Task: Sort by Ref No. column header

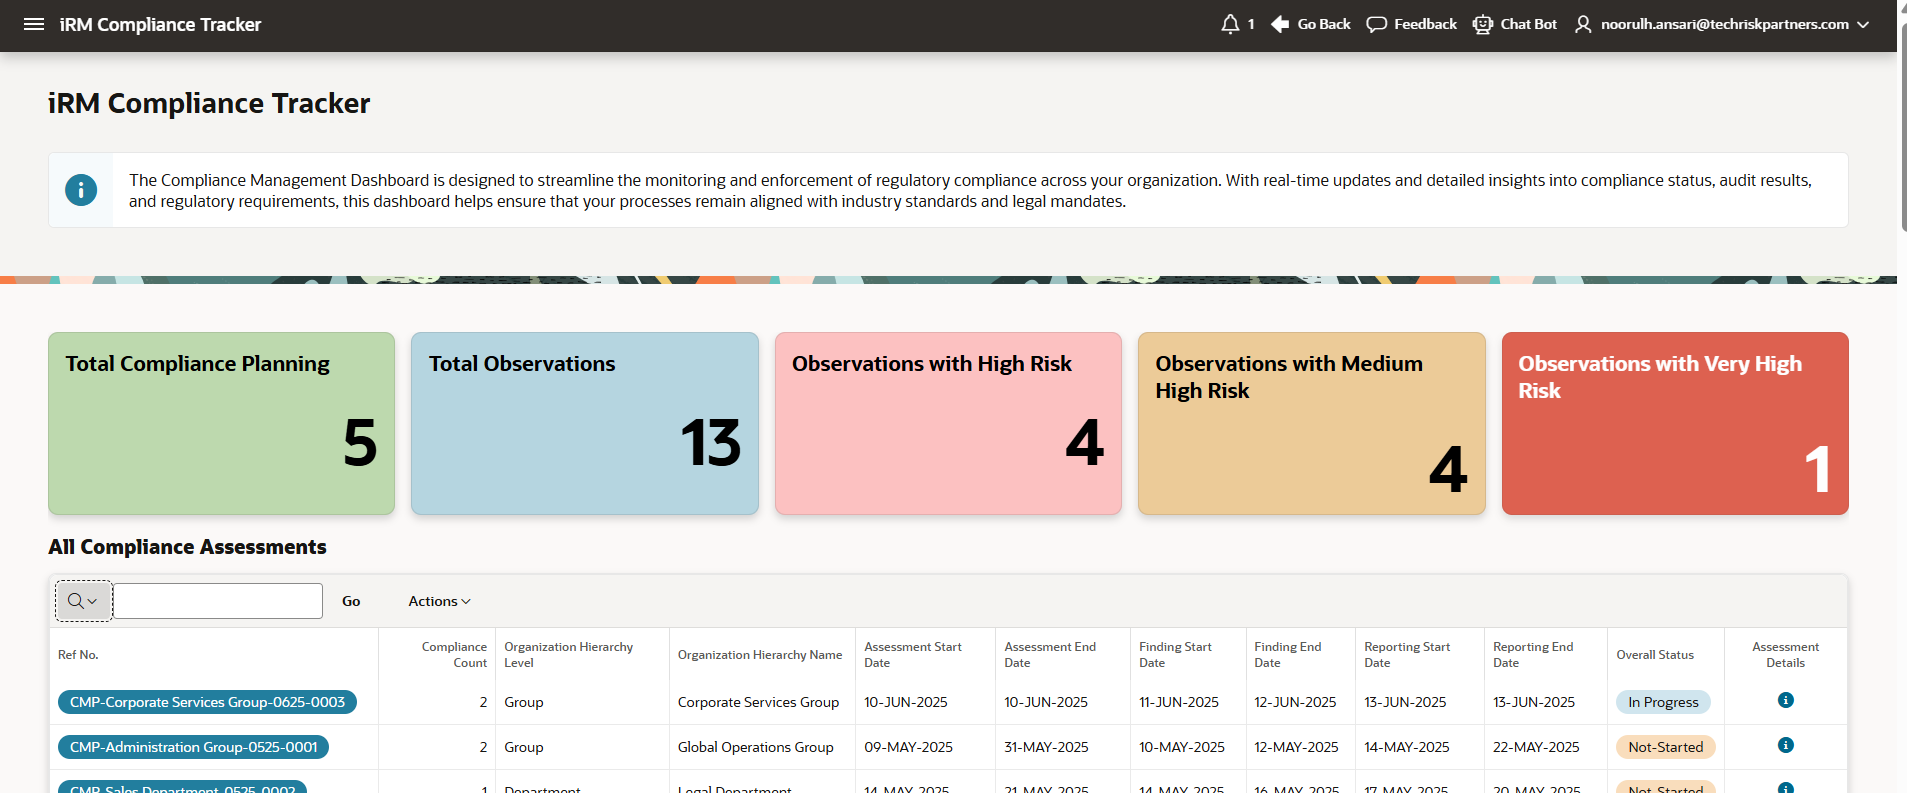Action: click(x=78, y=655)
